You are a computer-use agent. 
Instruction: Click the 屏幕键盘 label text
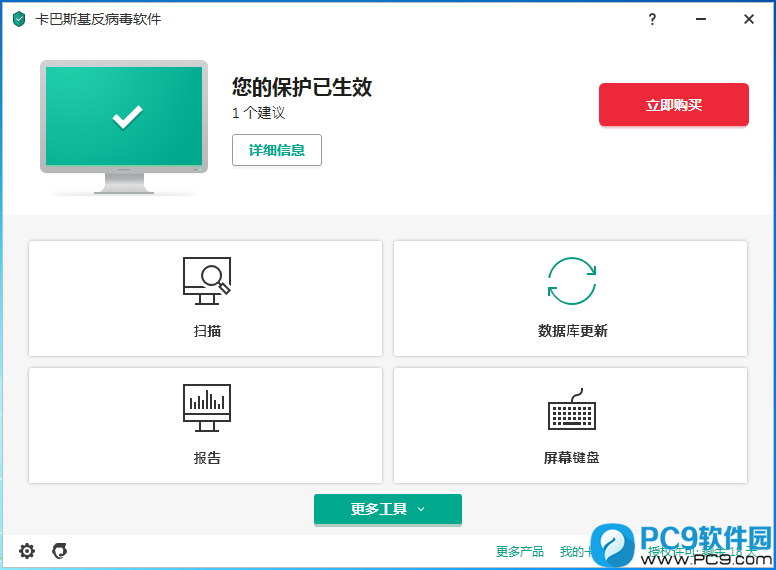click(572, 458)
